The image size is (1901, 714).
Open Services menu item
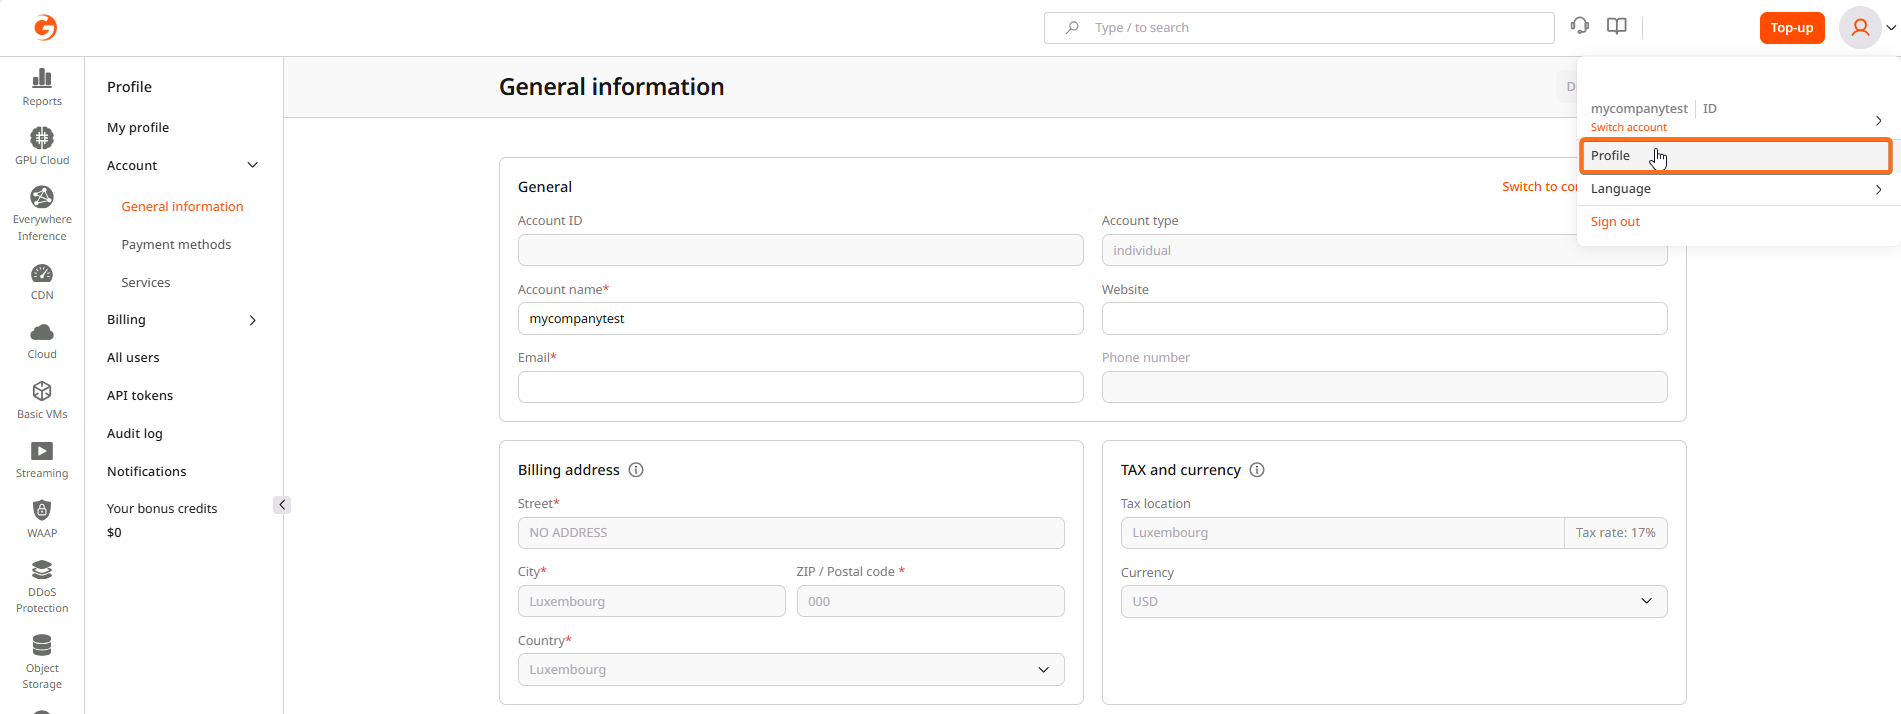click(146, 283)
